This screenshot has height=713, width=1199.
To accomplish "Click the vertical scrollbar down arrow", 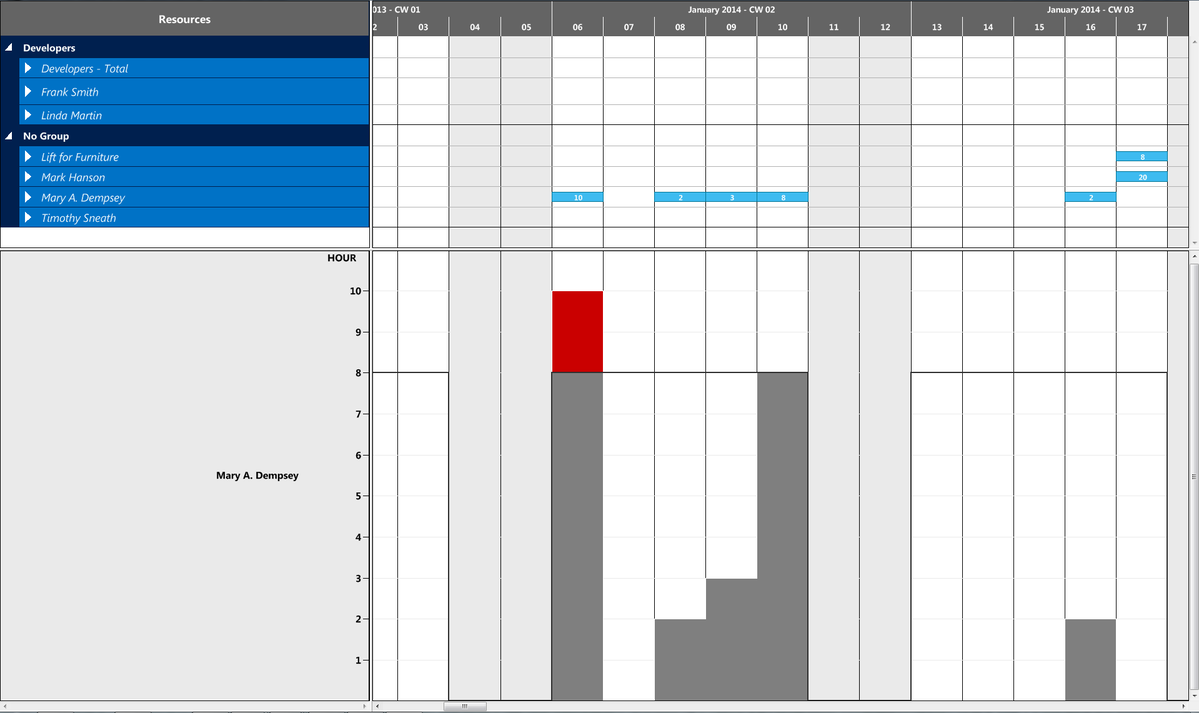I will click(1192, 697).
